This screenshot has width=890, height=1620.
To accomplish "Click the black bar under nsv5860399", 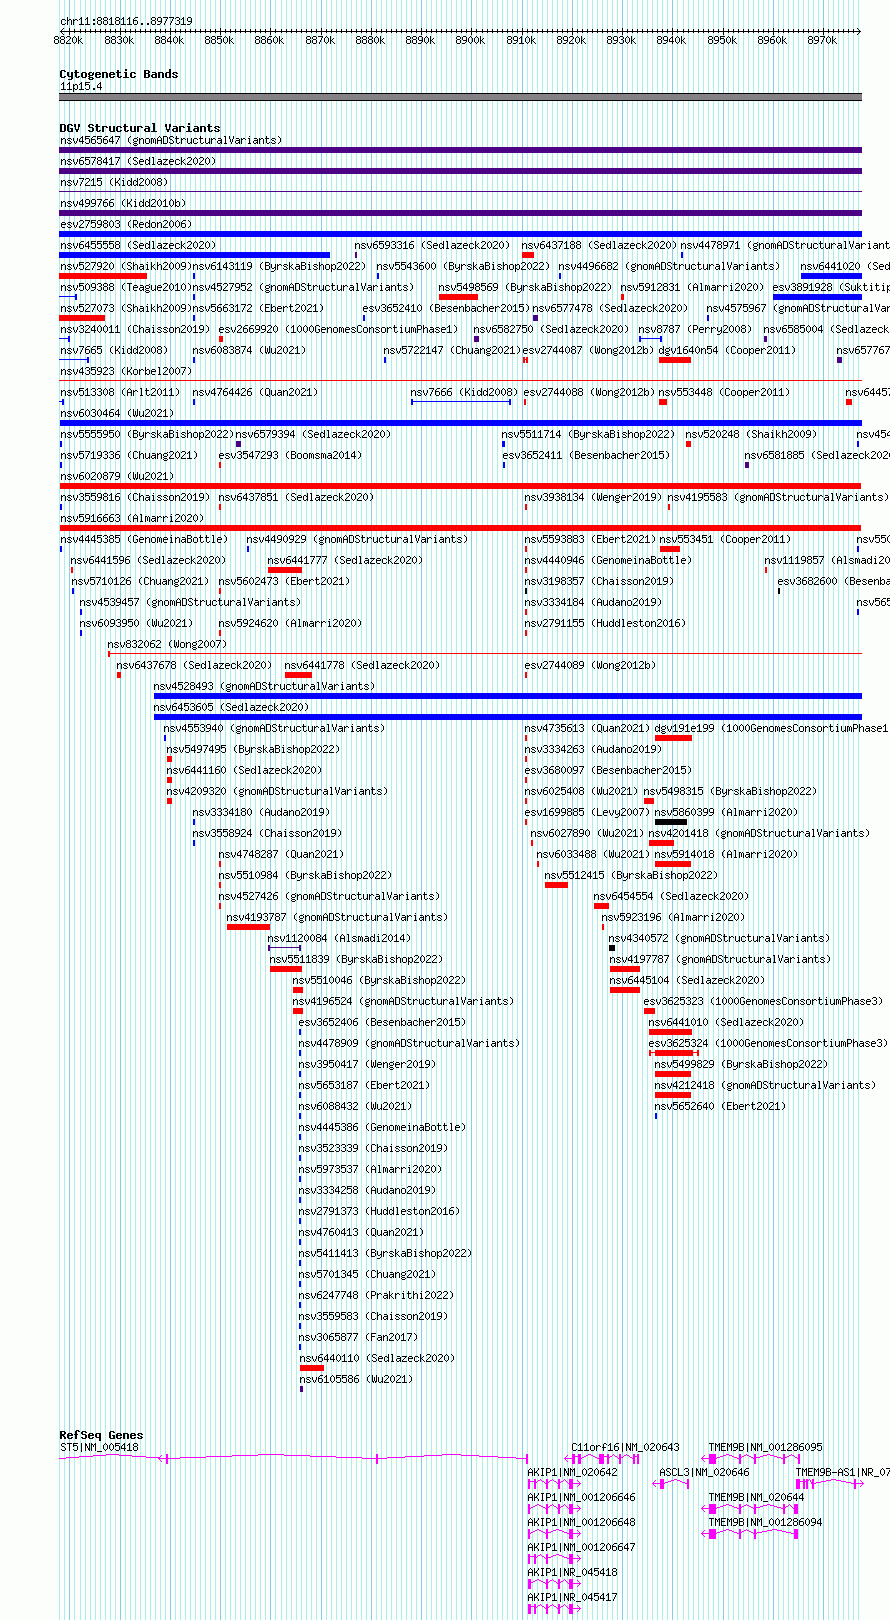I will (x=671, y=822).
